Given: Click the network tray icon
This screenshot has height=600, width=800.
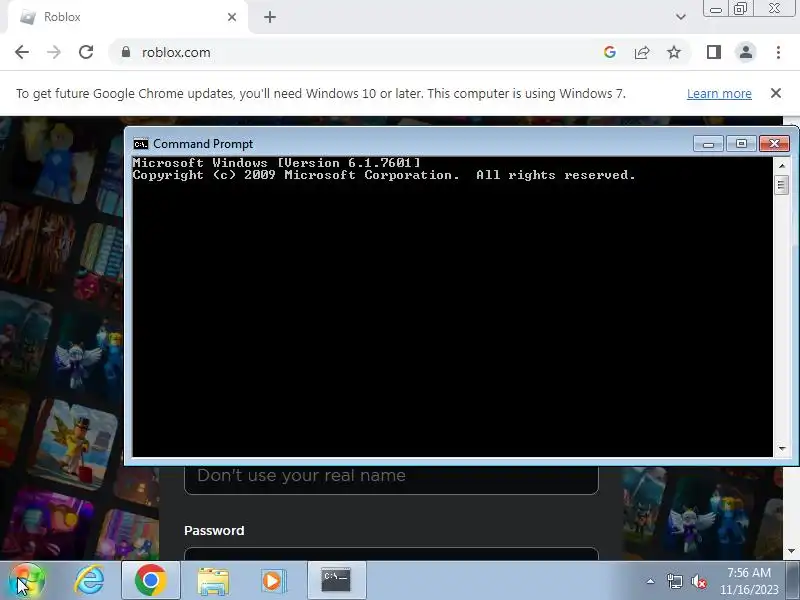Looking at the screenshot, I should (x=674, y=581).
